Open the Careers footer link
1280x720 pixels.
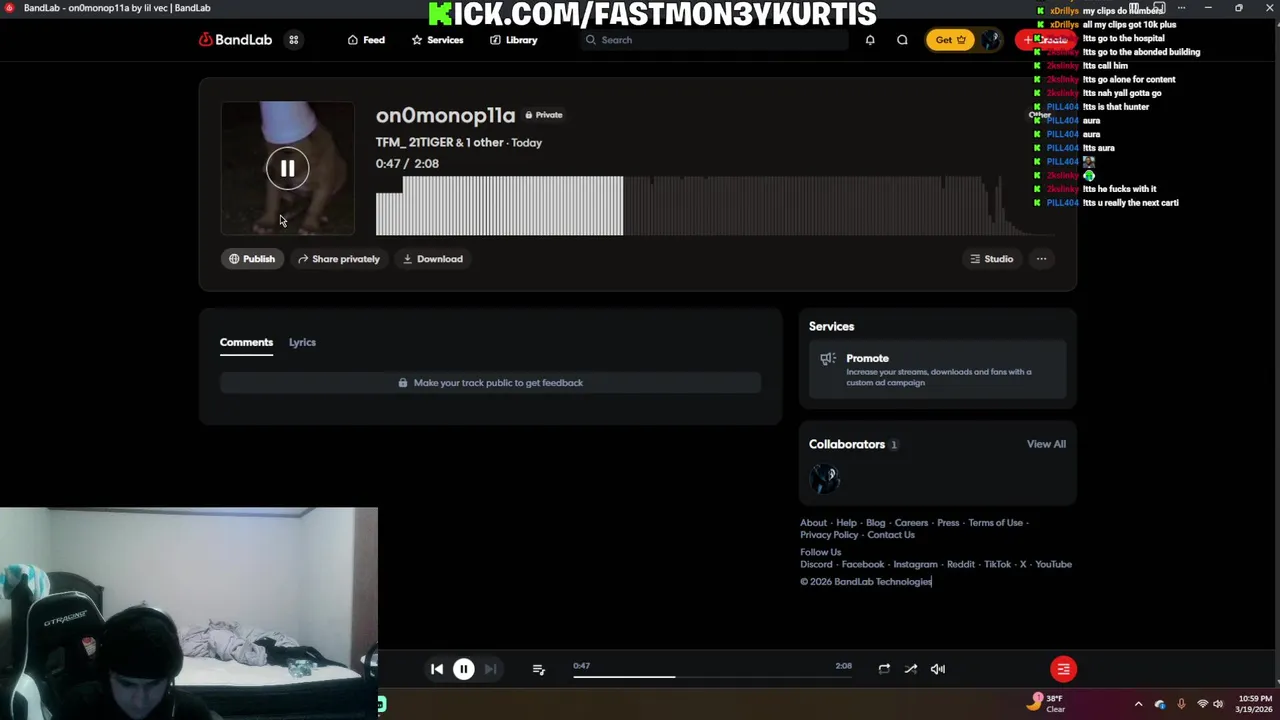[911, 523]
